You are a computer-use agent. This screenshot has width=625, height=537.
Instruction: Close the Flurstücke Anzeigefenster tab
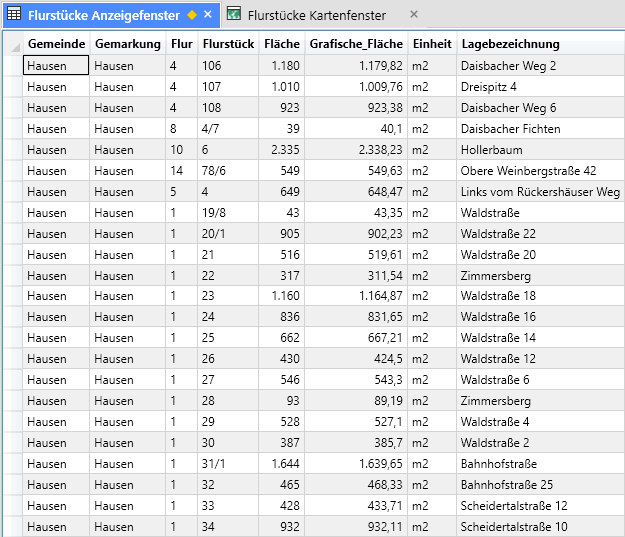click(x=208, y=15)
